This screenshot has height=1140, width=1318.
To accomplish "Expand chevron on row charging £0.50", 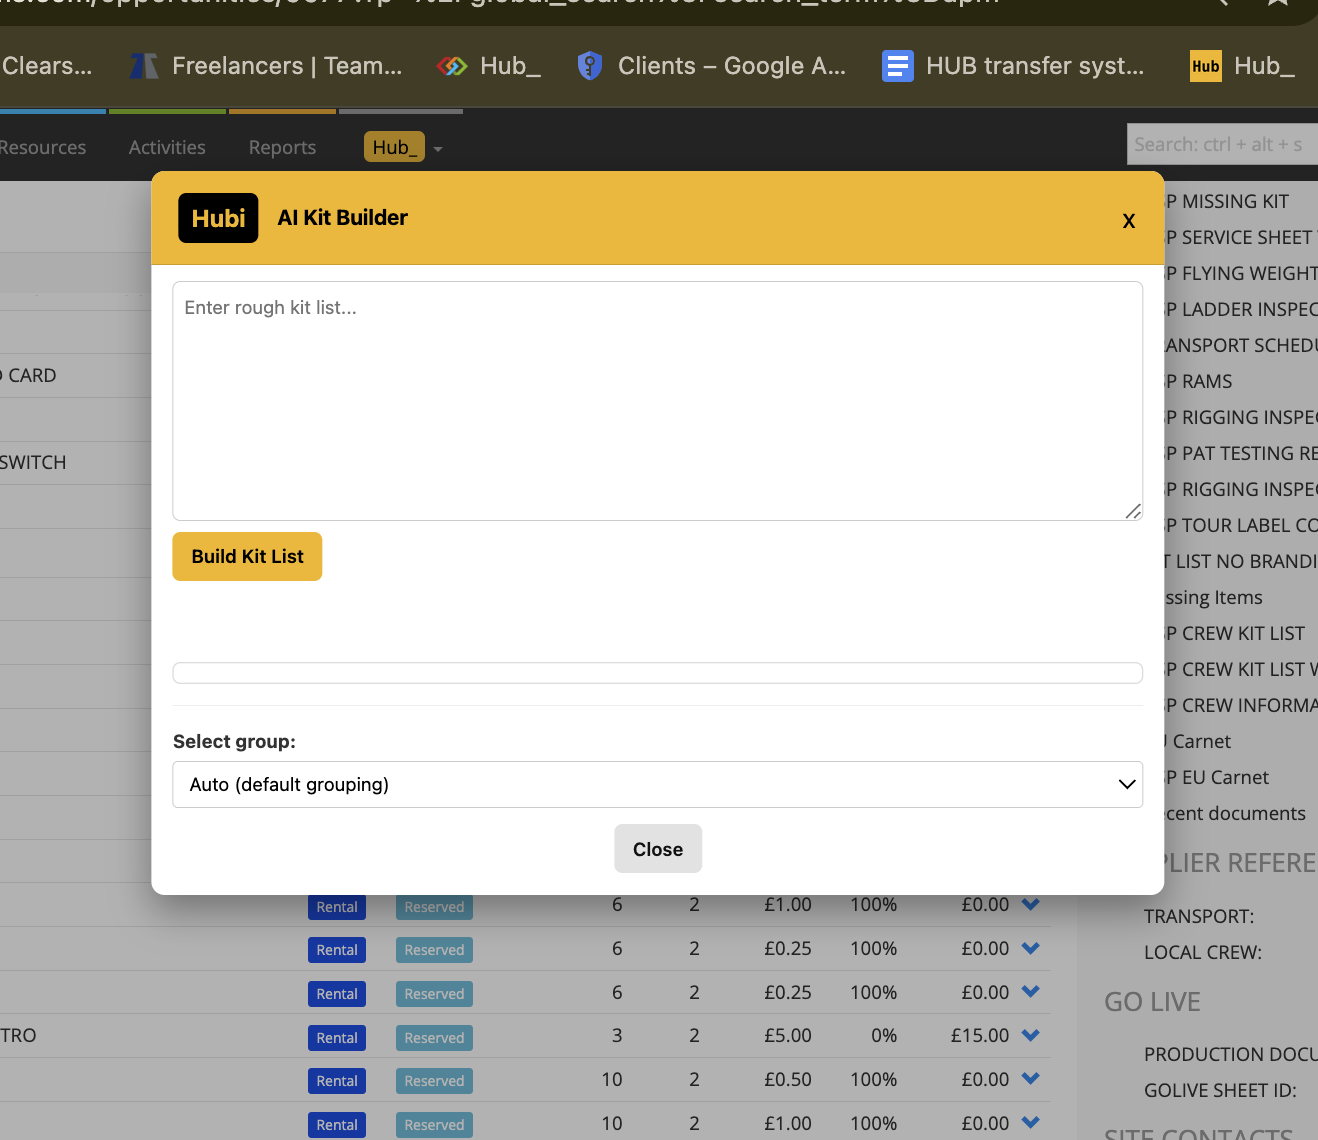I will click(1031, 1079).
